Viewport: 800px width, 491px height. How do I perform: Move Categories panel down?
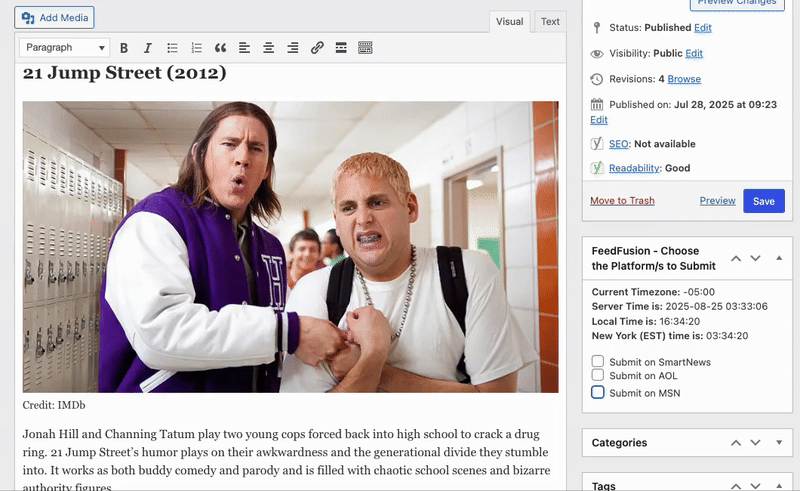(756, 443)
